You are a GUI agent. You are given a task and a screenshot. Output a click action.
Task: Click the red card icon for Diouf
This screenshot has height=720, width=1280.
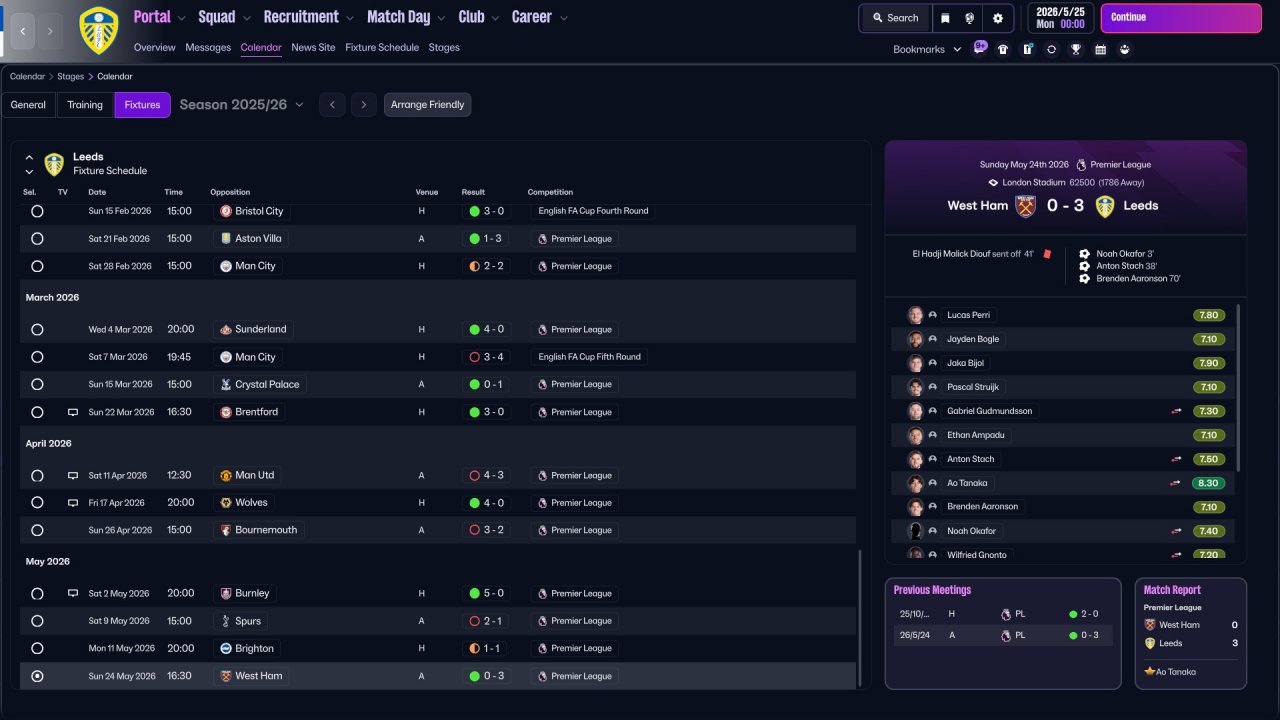(1047, 254)
